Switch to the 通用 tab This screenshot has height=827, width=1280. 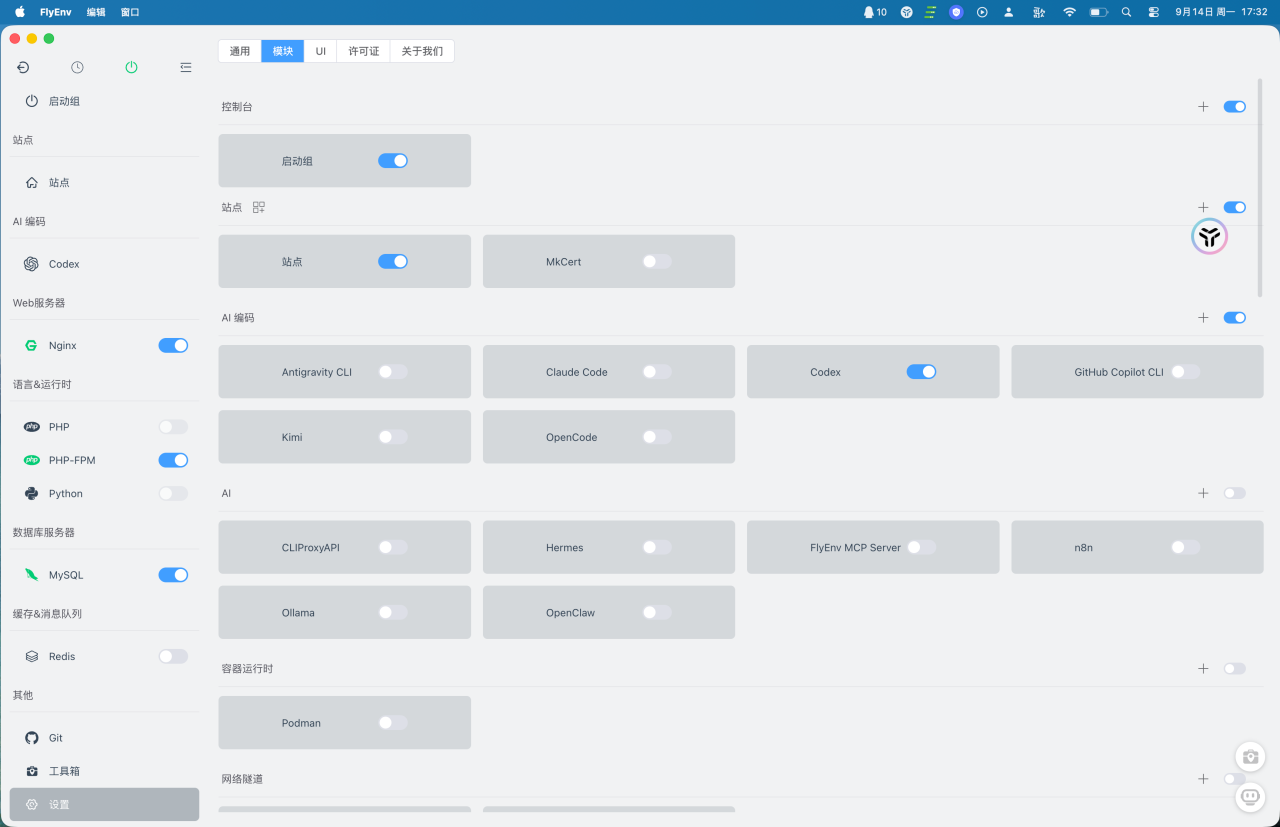coord(240,51)
